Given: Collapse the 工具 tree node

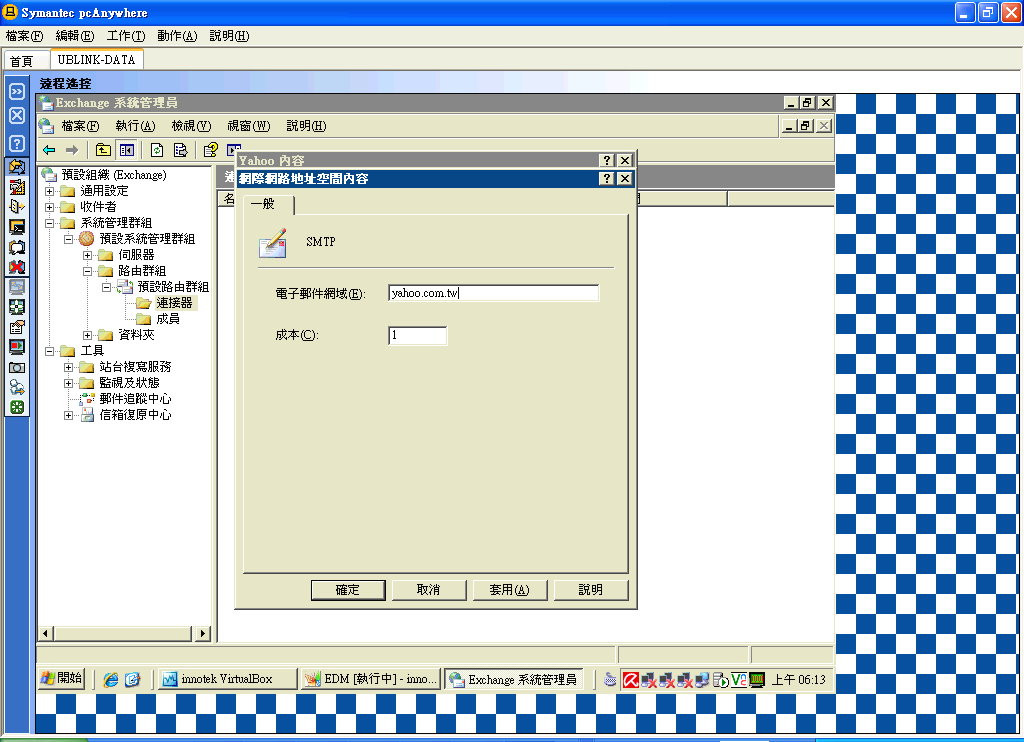Looking at the screenshot, I should click(x=50, y=351).
